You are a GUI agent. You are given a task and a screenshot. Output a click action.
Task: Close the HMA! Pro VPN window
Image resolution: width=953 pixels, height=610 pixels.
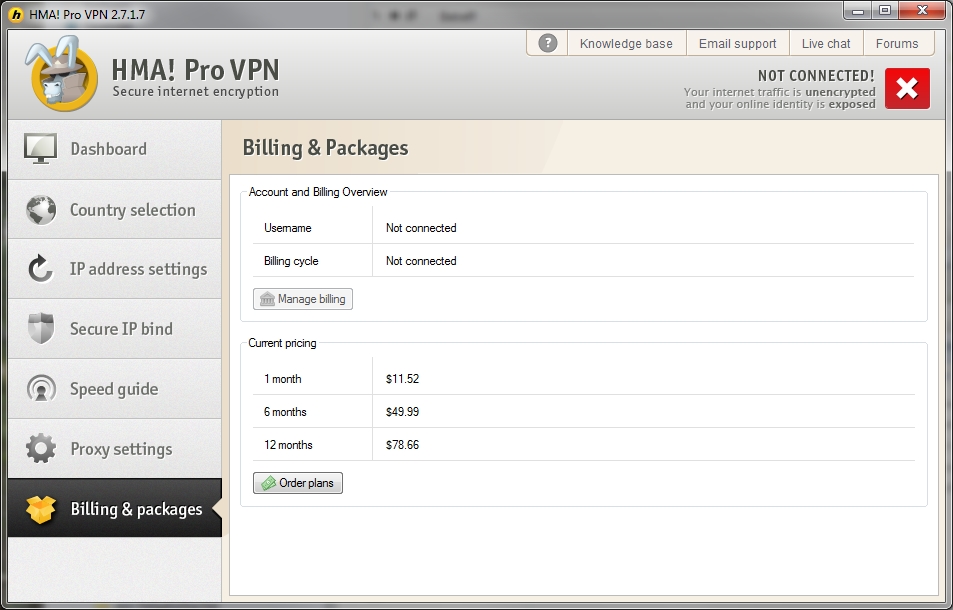click(922, 10)
